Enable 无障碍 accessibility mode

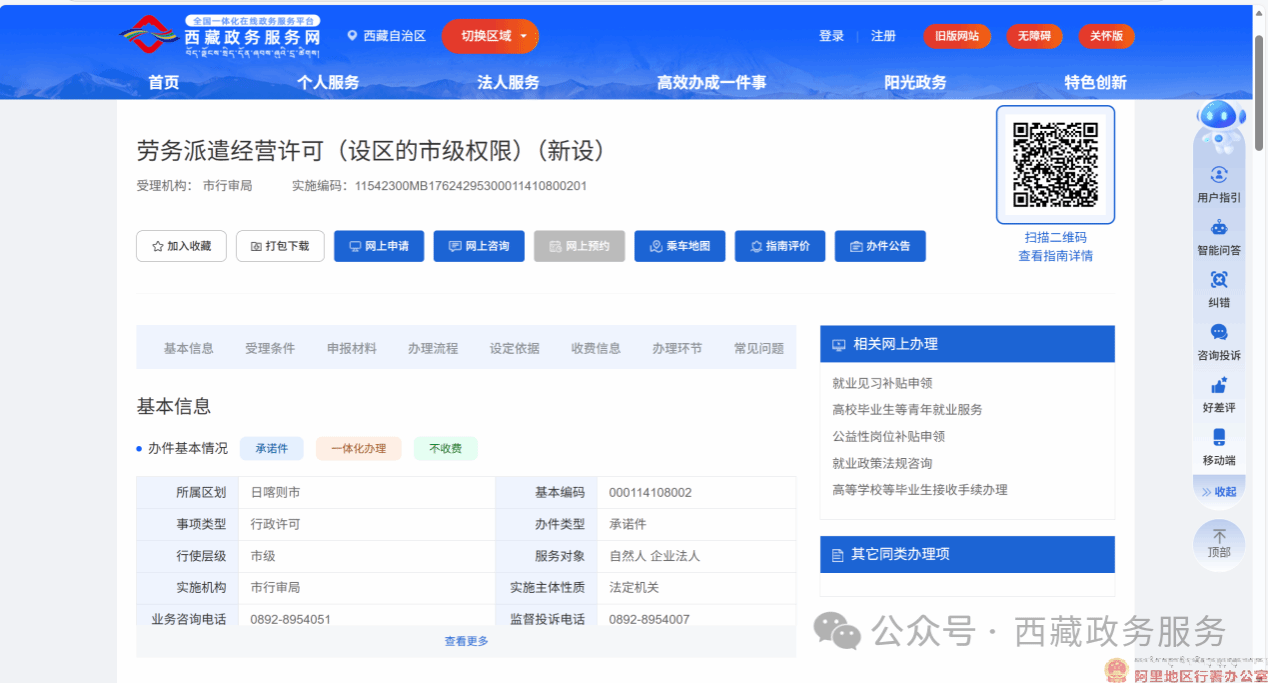1034,36
